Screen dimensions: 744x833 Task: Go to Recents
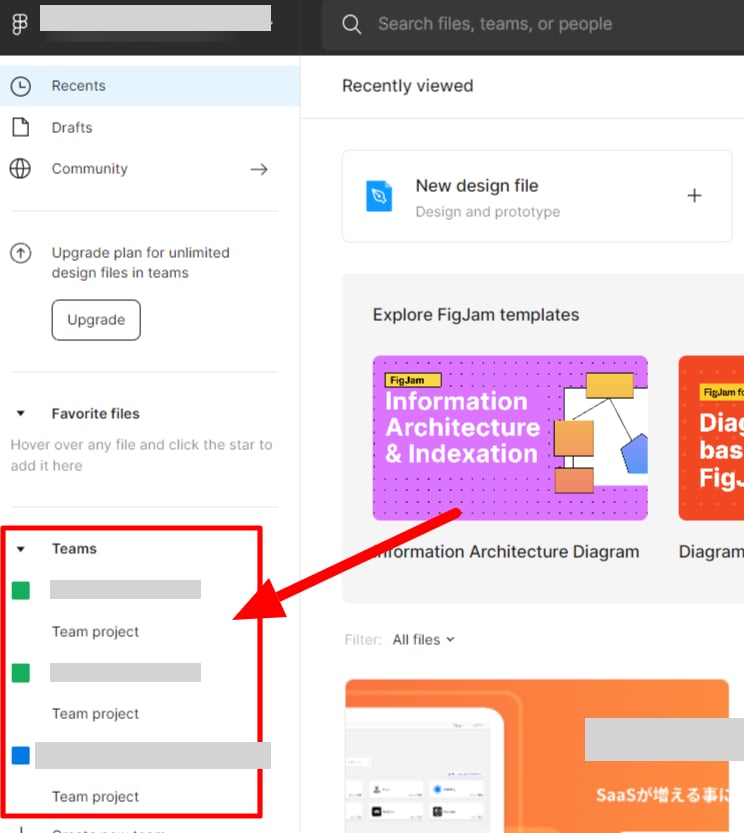tap(150, 86)
